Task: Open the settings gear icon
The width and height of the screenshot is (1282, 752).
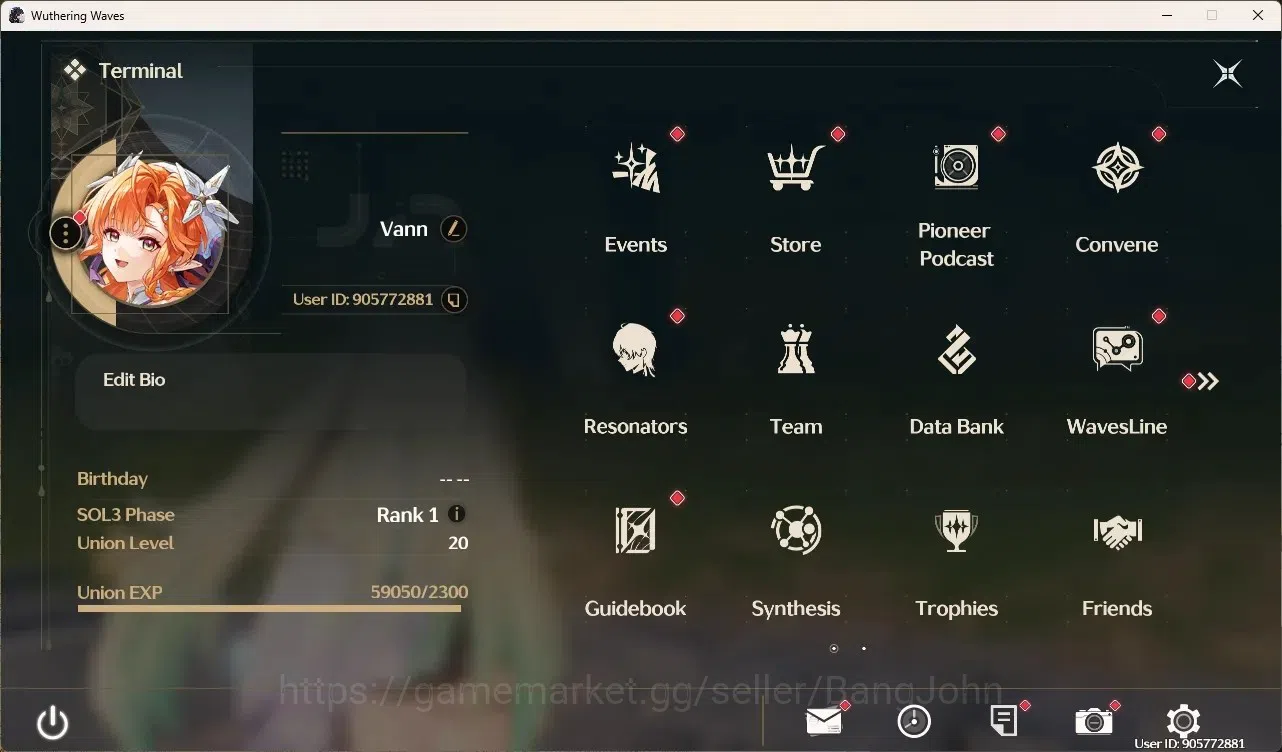Action: tap(1183, 721)
